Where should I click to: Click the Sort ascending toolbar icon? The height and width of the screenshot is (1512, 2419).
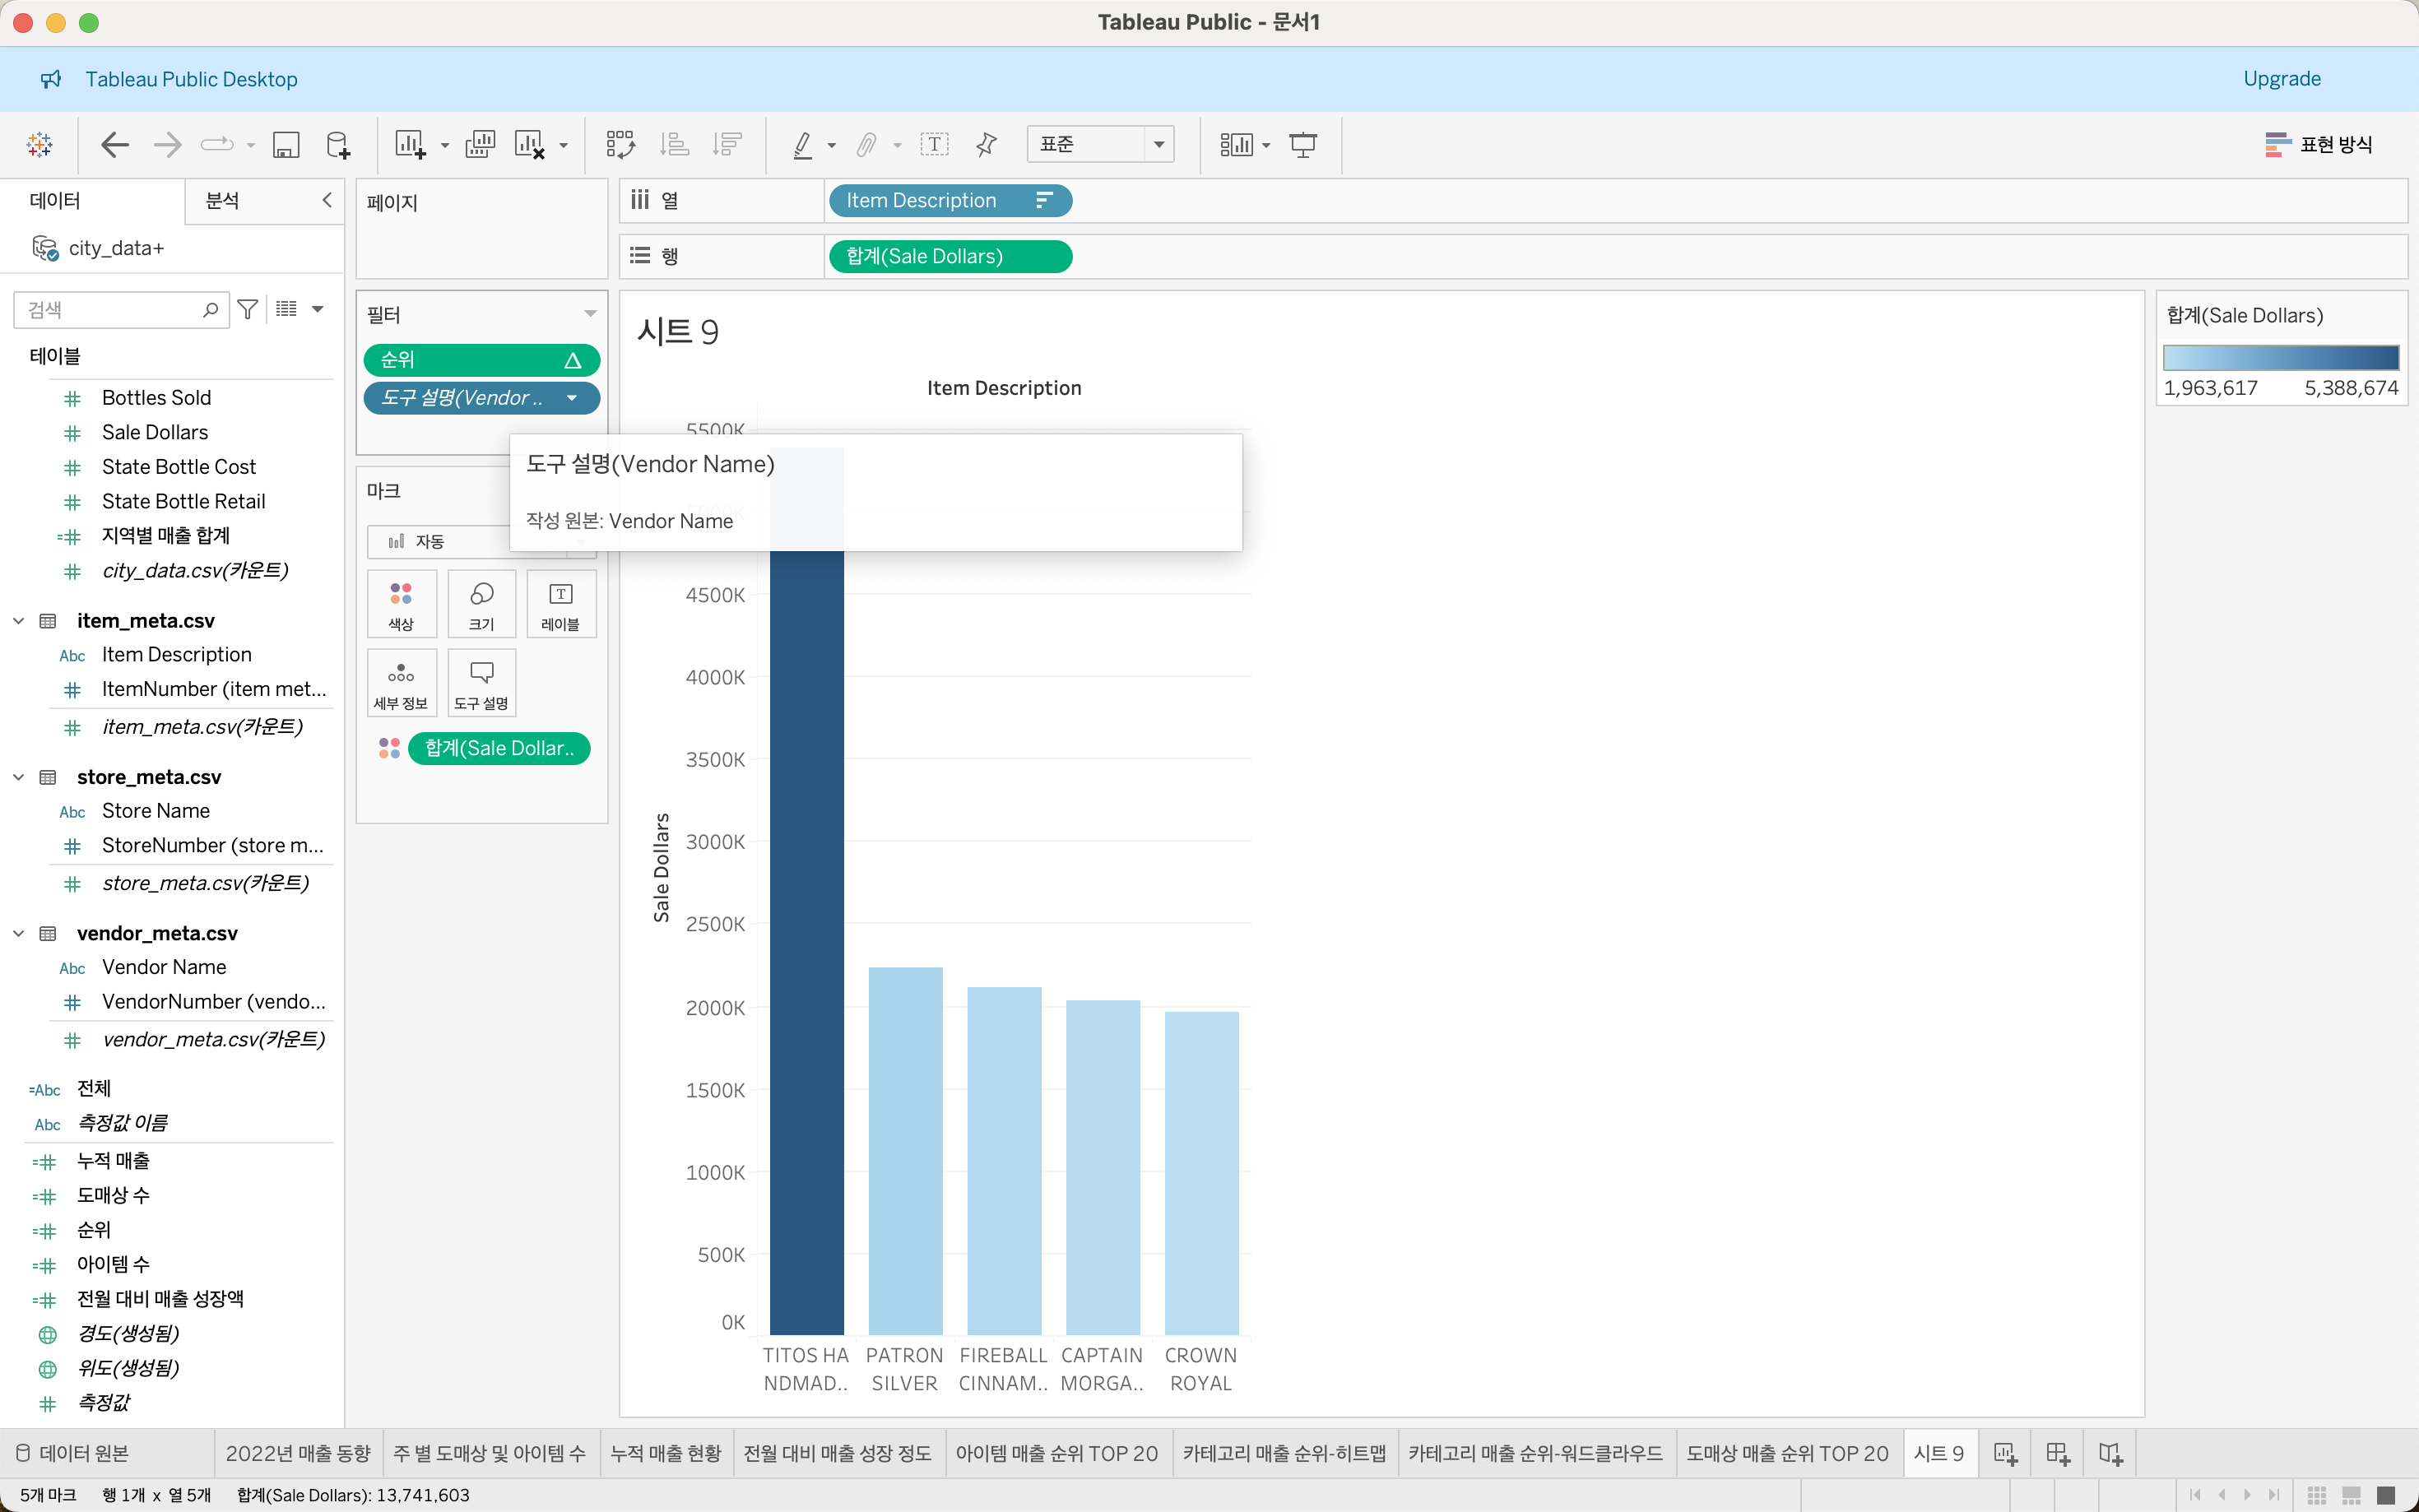pos(675,145)
